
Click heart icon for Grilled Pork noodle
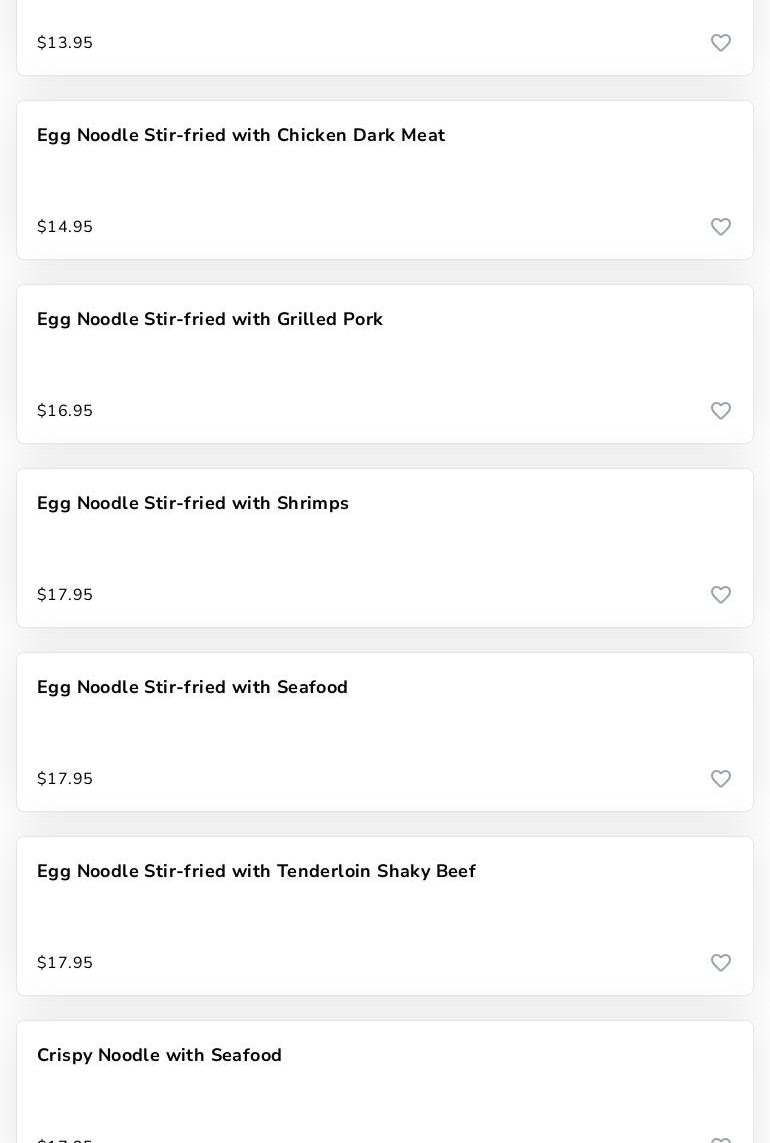(721, 411)
